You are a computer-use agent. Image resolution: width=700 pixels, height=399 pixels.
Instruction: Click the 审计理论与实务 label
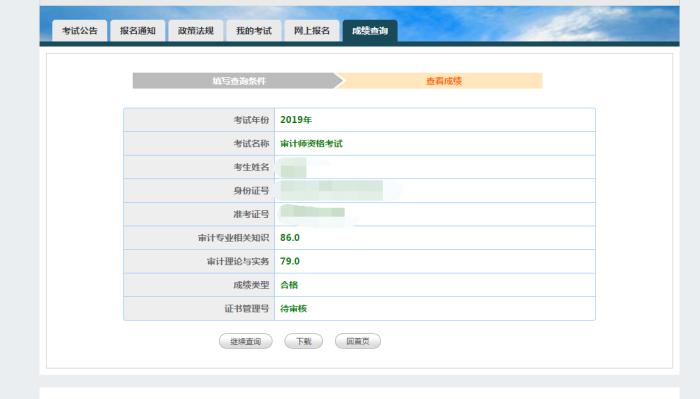[238, 262]
